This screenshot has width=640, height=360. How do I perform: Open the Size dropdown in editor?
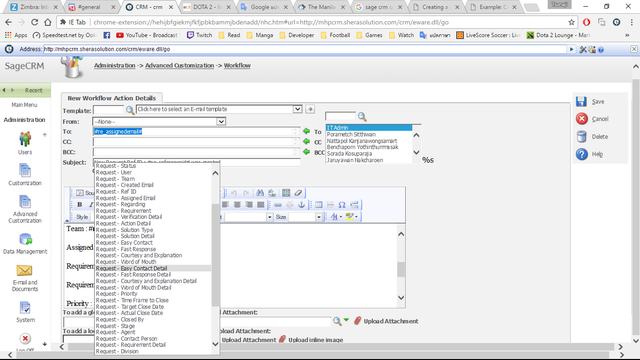tap(319, 217)
